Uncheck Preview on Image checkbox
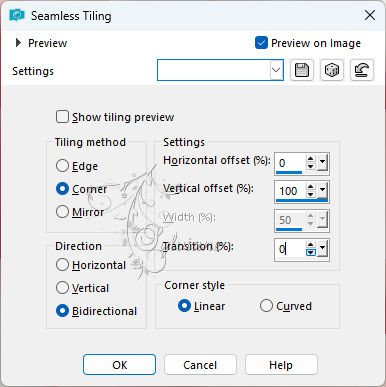This screenshot has width=386, height=387. [261, 43]
